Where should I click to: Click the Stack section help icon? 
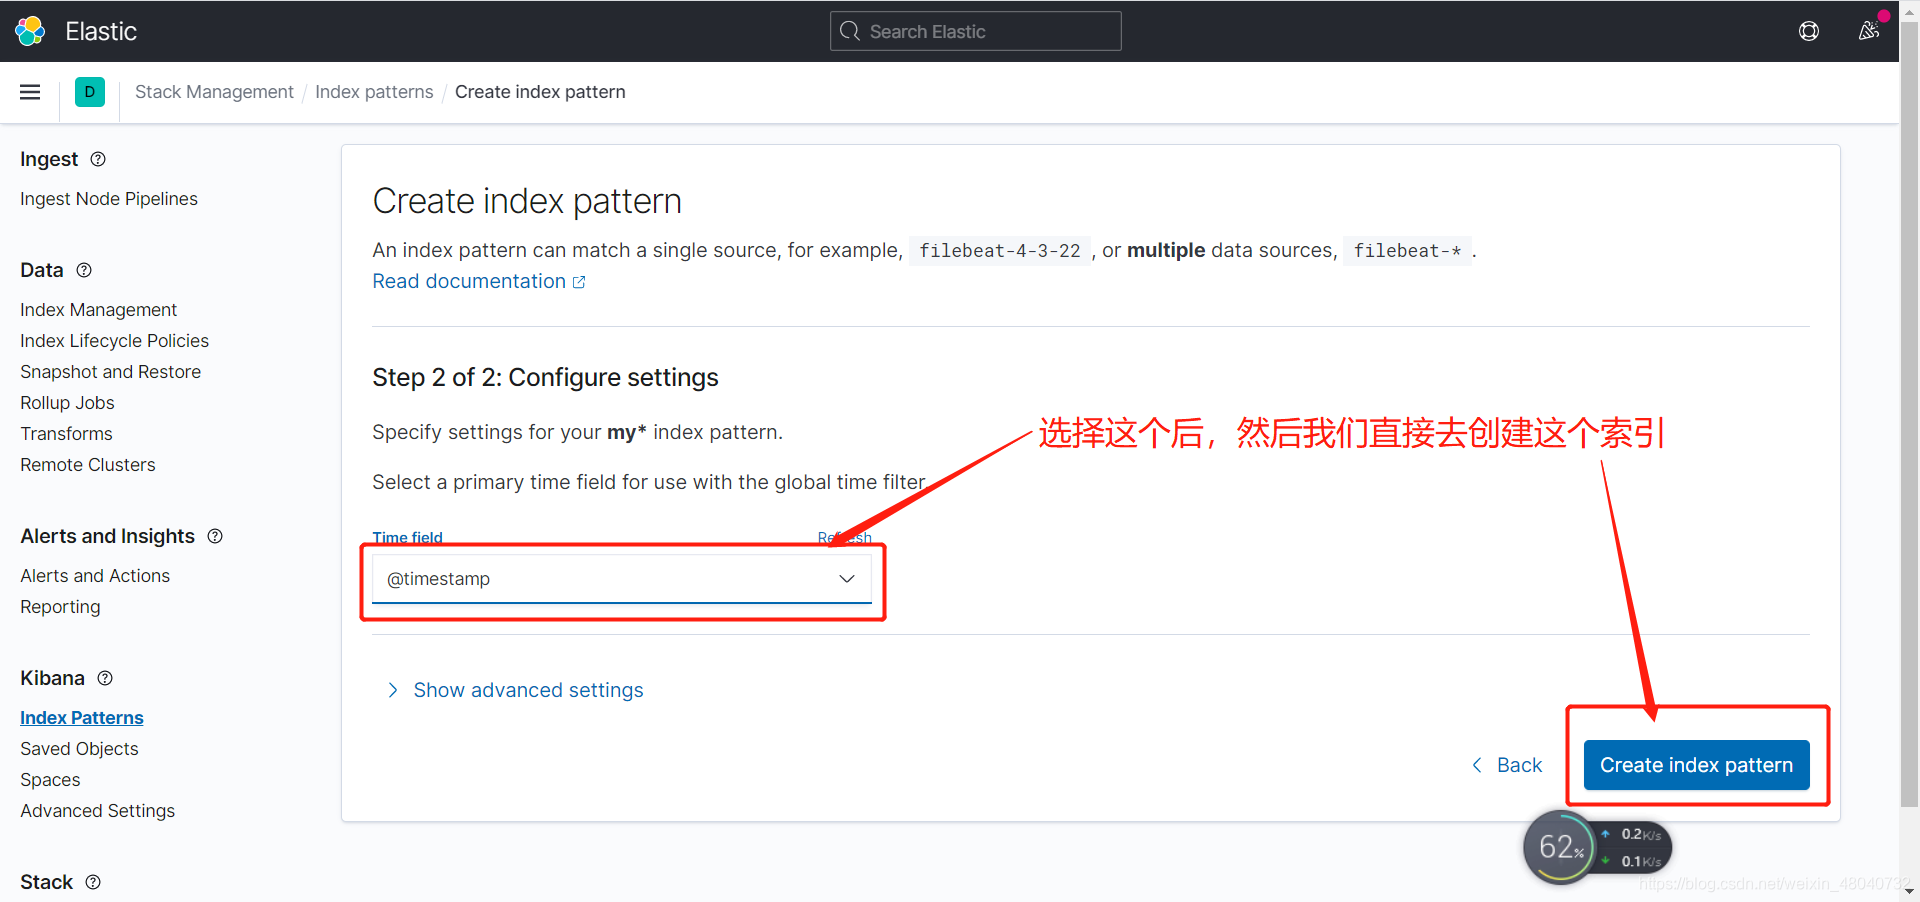tap(93, 882)
